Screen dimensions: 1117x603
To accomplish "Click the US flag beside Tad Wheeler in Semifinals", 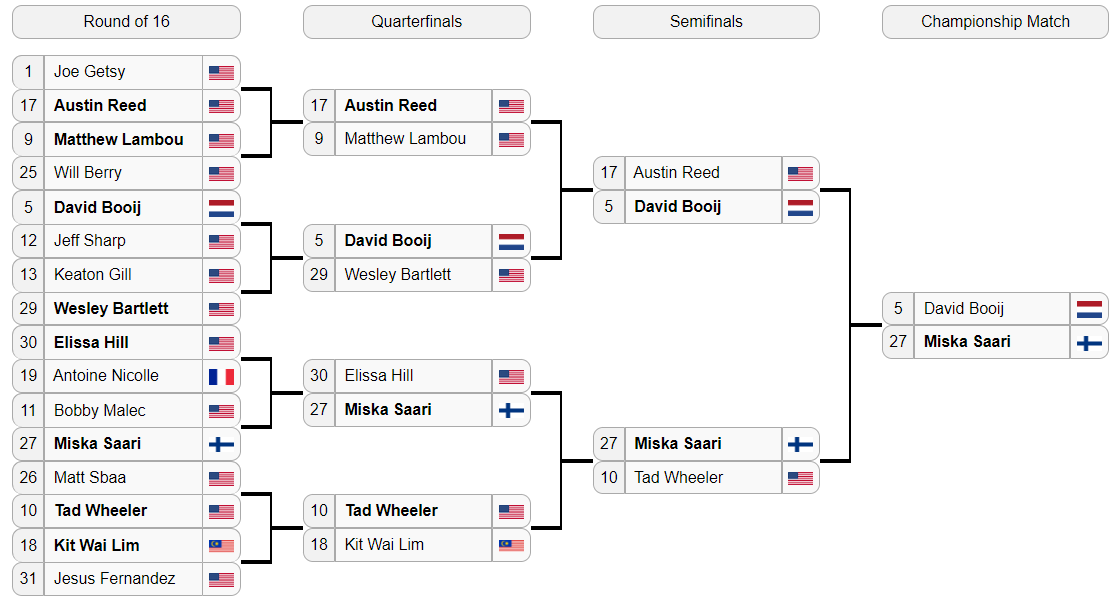I will (x=801, y=478).
